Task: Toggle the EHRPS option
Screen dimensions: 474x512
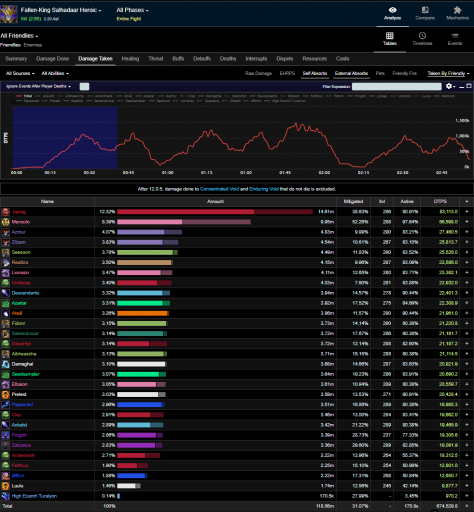Action: (x=287, y=73)
